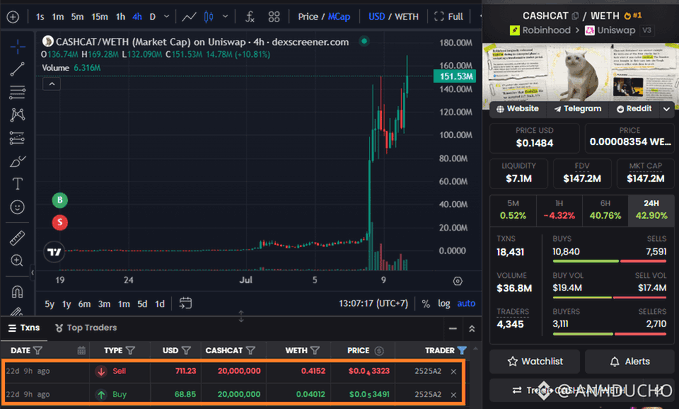Choose the candlestick chart style
The height and width of the screenshot is (409, 679).
[x=209, y=17]
